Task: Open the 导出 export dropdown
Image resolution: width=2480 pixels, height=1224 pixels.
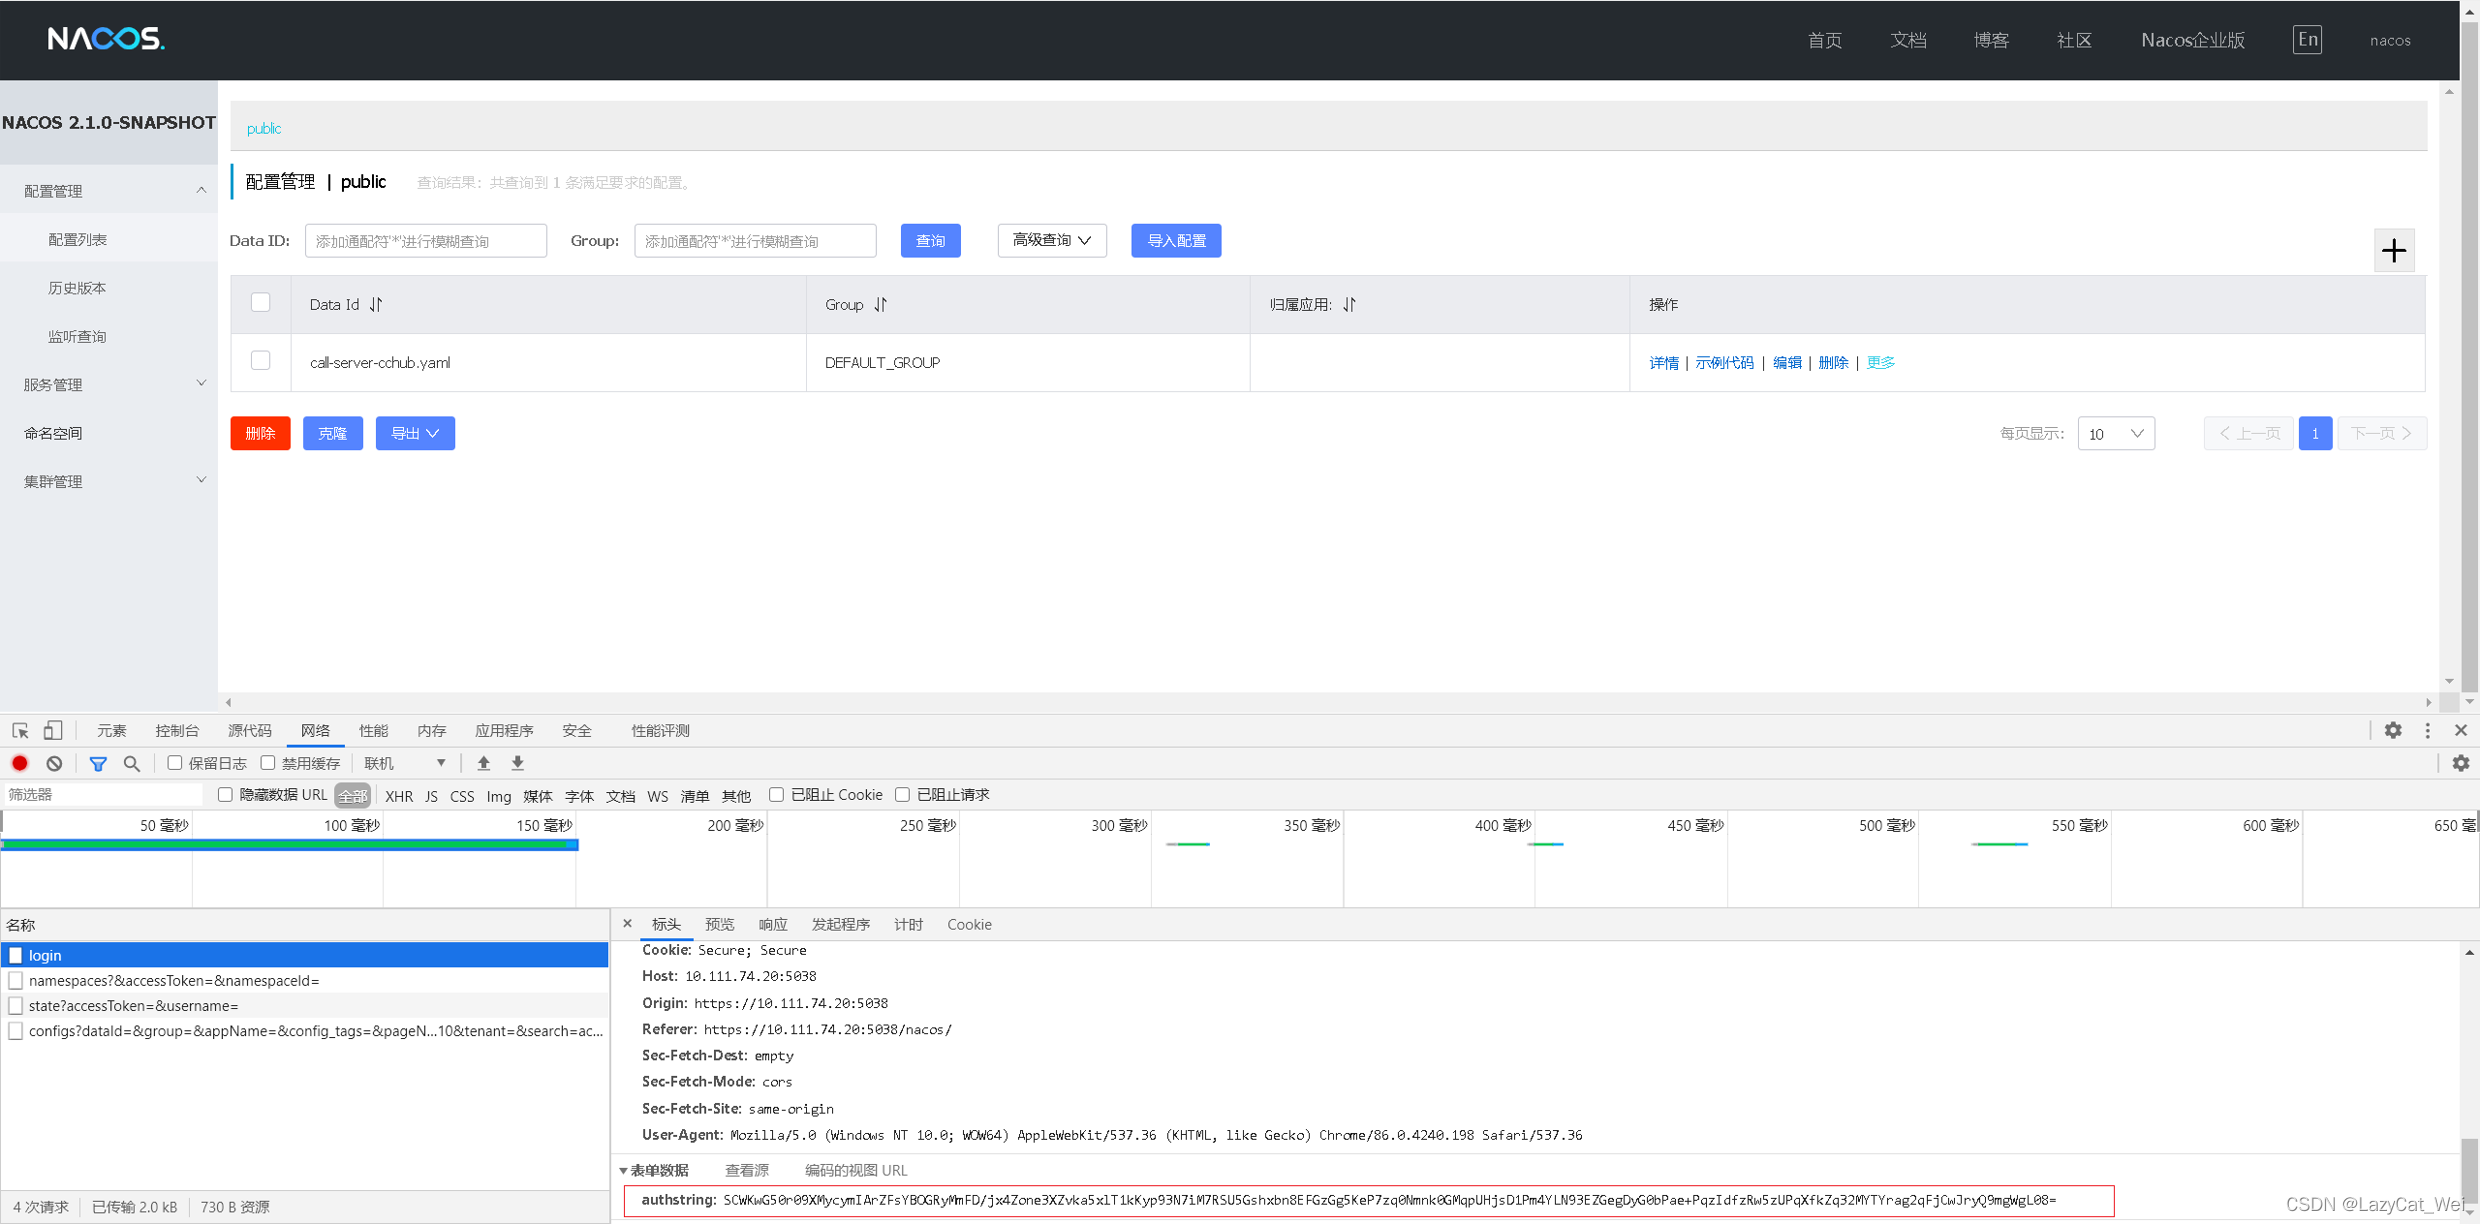Action: (x=414, y=433)
